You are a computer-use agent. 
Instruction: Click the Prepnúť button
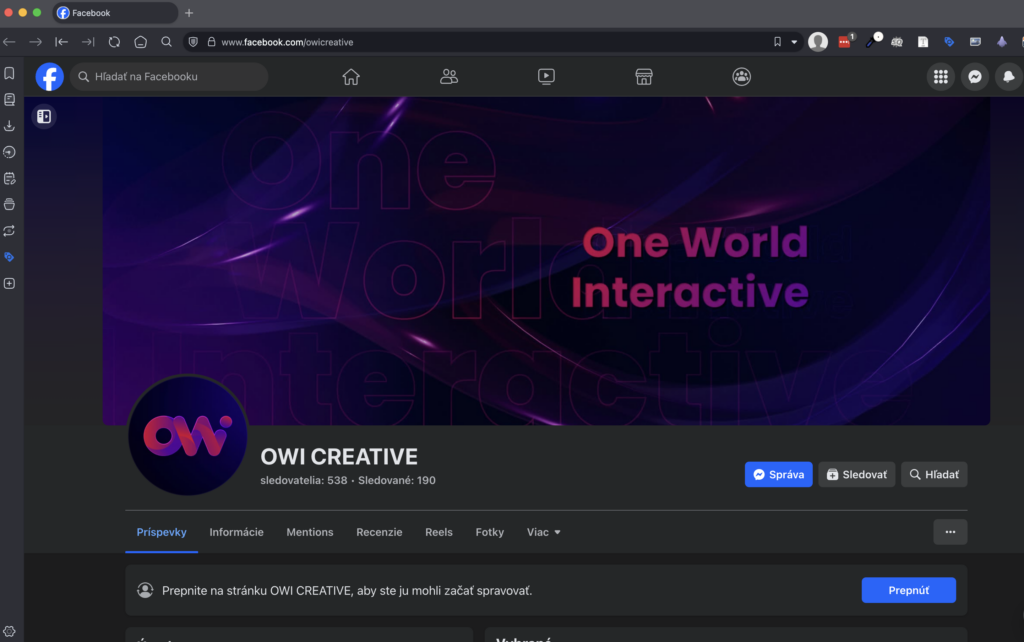(x=908, y=590)
